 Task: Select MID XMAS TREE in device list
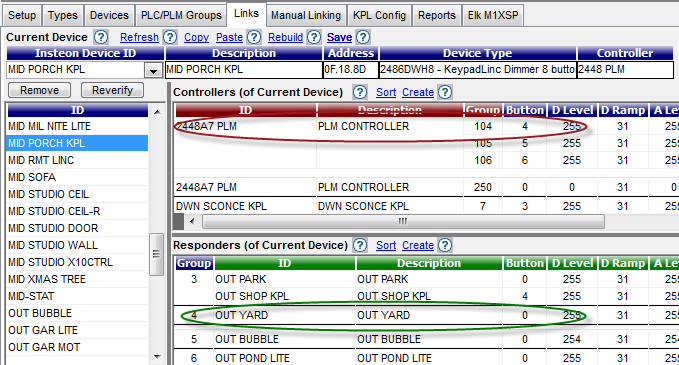(x=78, y=279)
